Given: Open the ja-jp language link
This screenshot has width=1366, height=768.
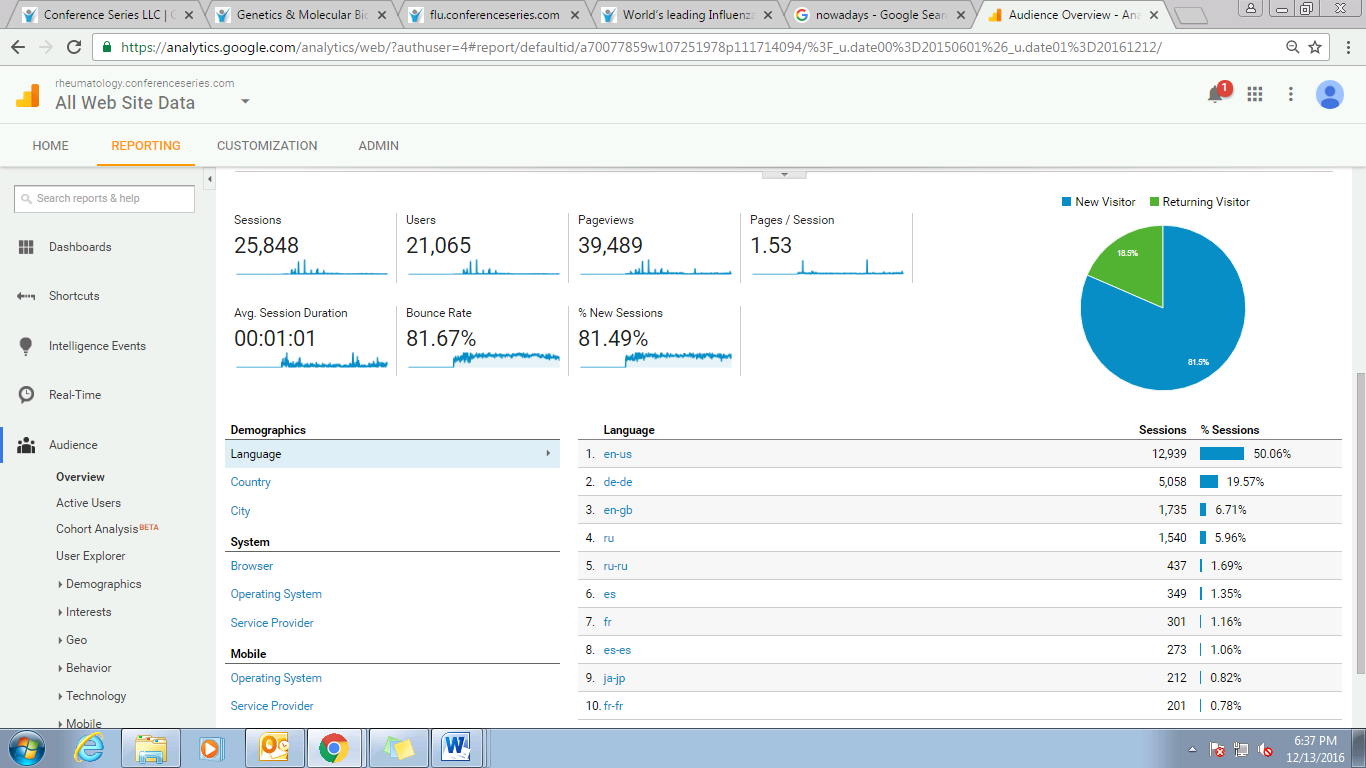Looking at the screenshot, I should [x=614, y=678].
